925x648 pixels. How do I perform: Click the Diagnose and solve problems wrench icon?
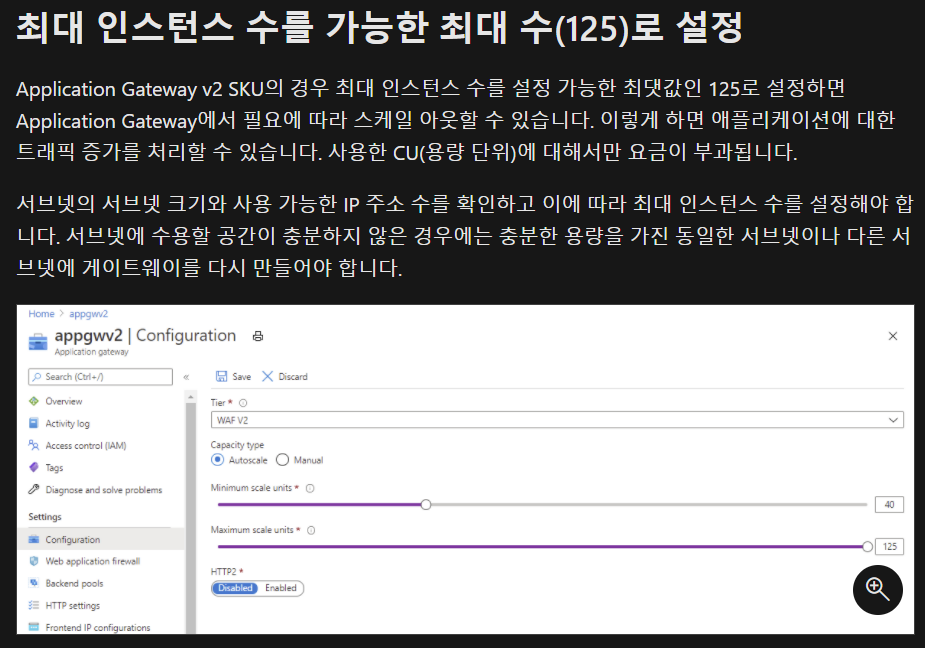click(34, 489)
